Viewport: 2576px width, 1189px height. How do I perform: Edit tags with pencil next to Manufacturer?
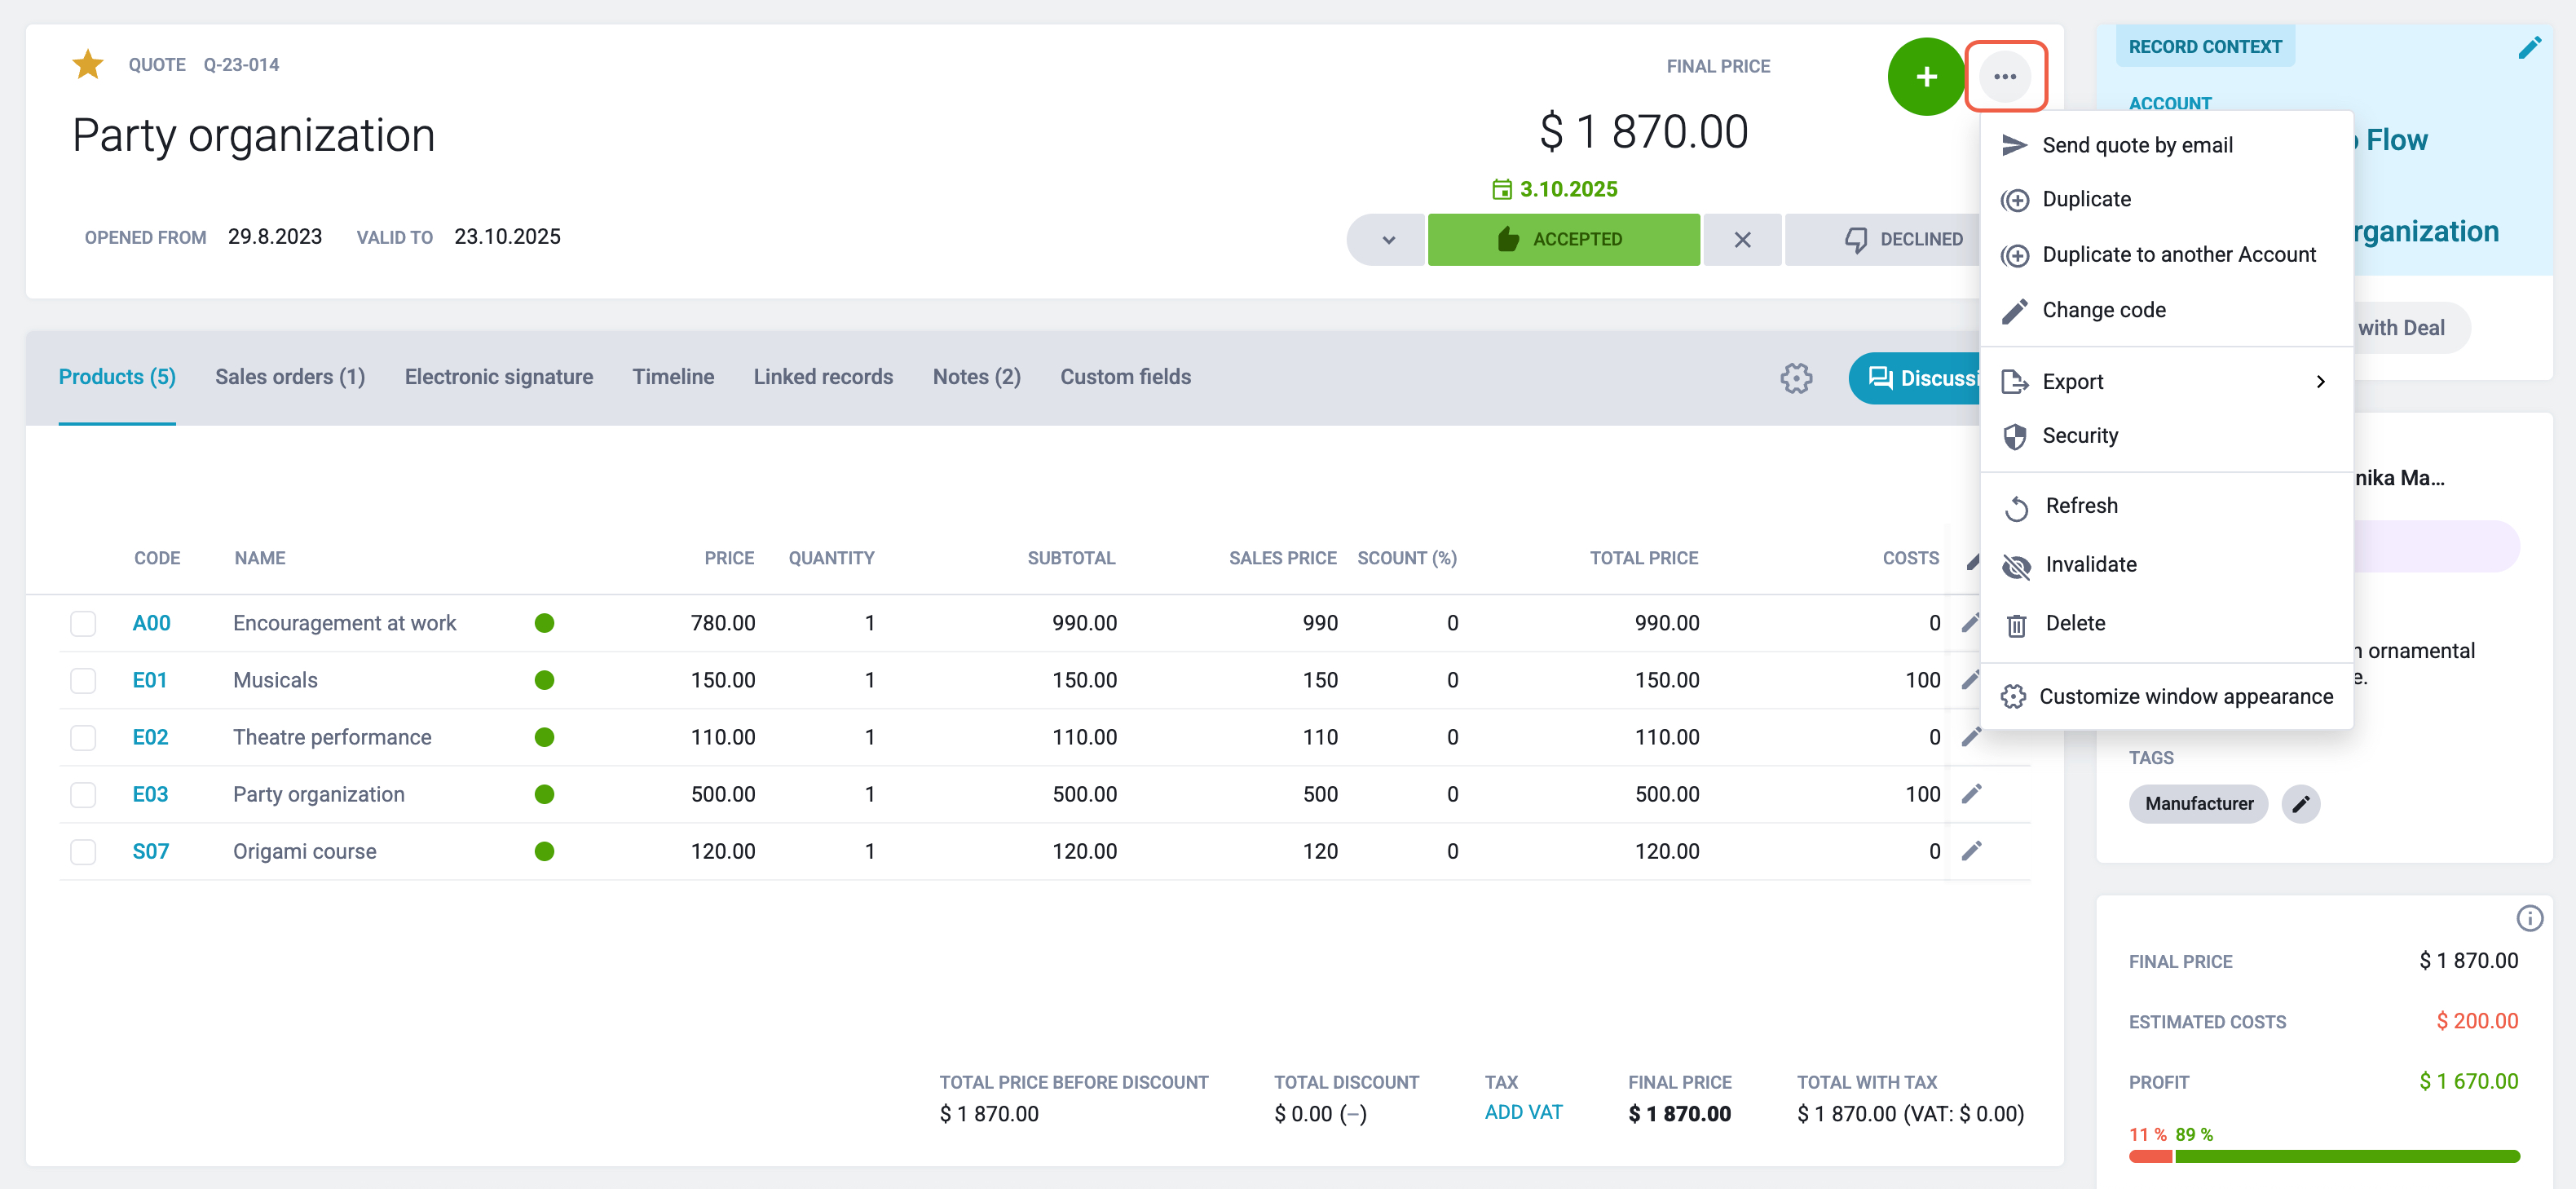[2300, 804]
